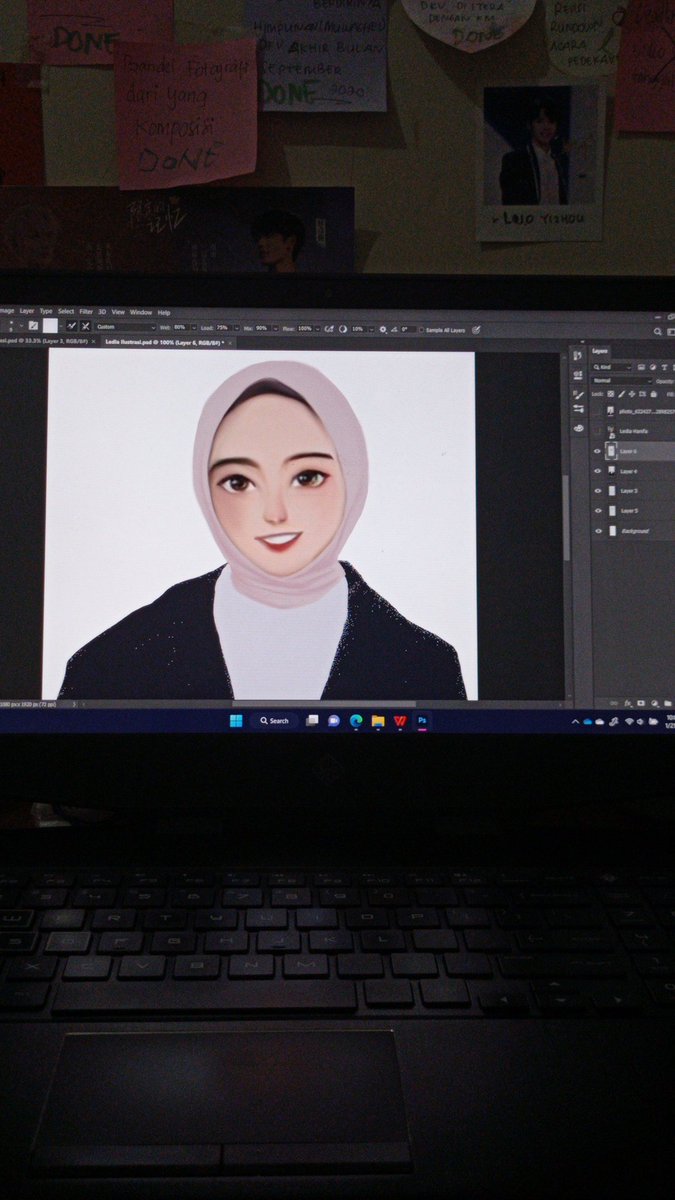Enable airbrush-style build-up icon

330,327
